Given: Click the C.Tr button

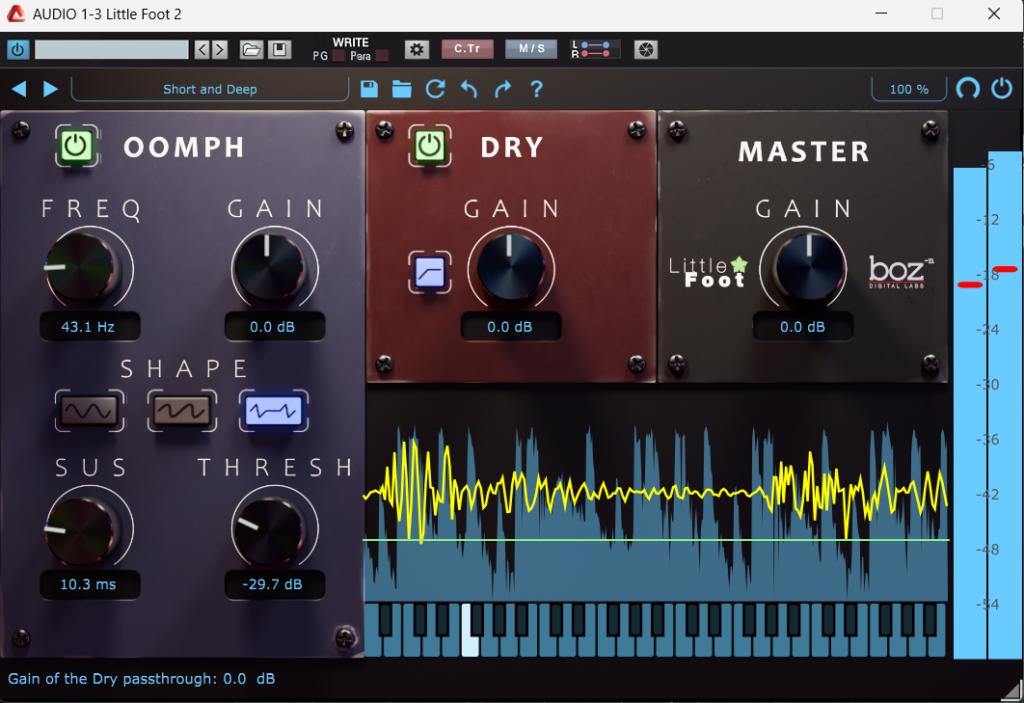Looking at the screenshot, I should (x=467, y=49).
